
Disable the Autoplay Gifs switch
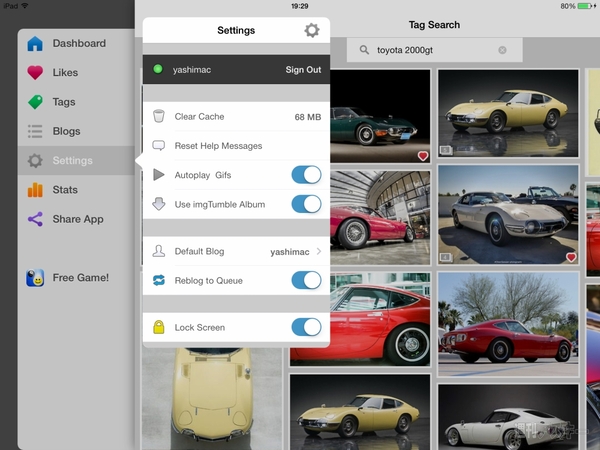click(x=305, y=175)
